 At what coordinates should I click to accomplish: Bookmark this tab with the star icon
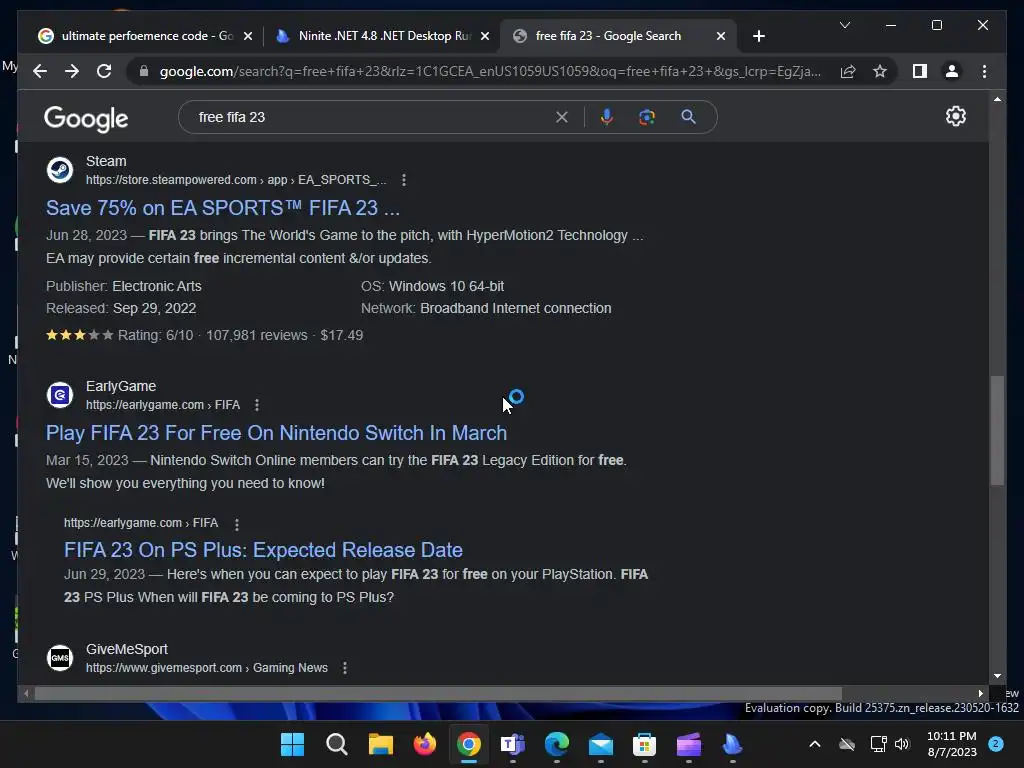click(x=880, y=71)
